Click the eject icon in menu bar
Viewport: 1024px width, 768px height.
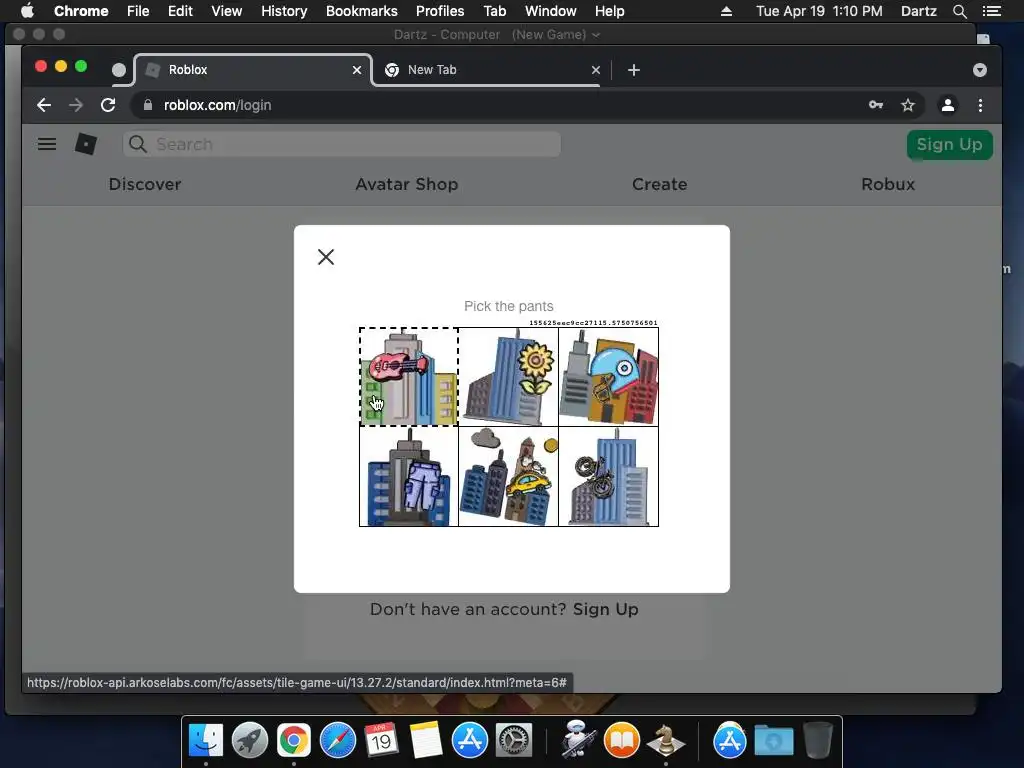tap(726, 11)
